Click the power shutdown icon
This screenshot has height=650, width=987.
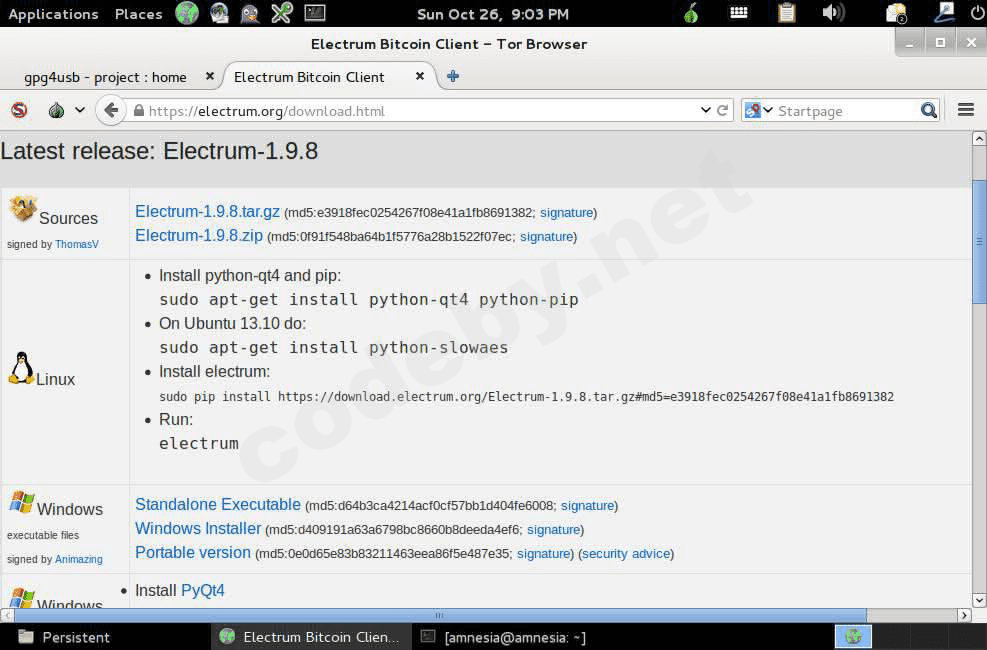tap(977, 13)
